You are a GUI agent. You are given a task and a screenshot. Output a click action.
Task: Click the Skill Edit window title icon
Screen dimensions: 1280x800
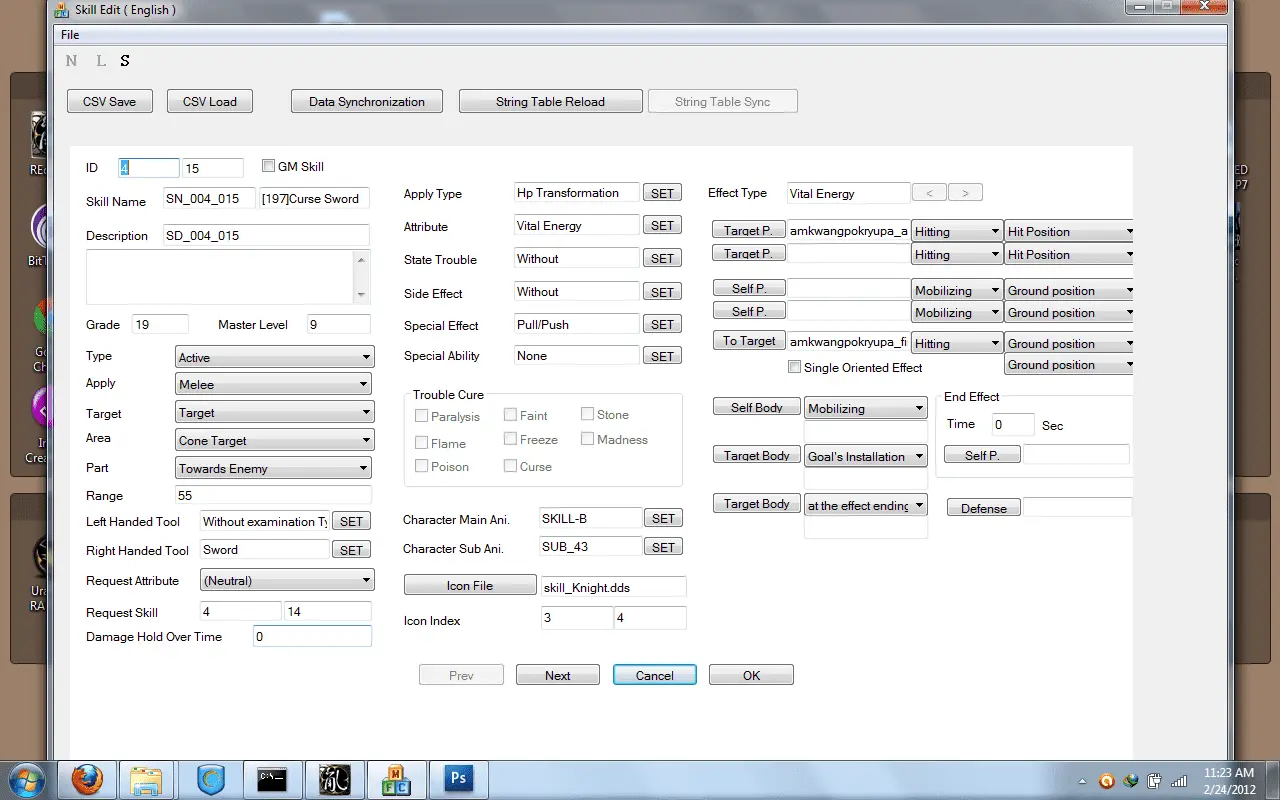(64, 10)
